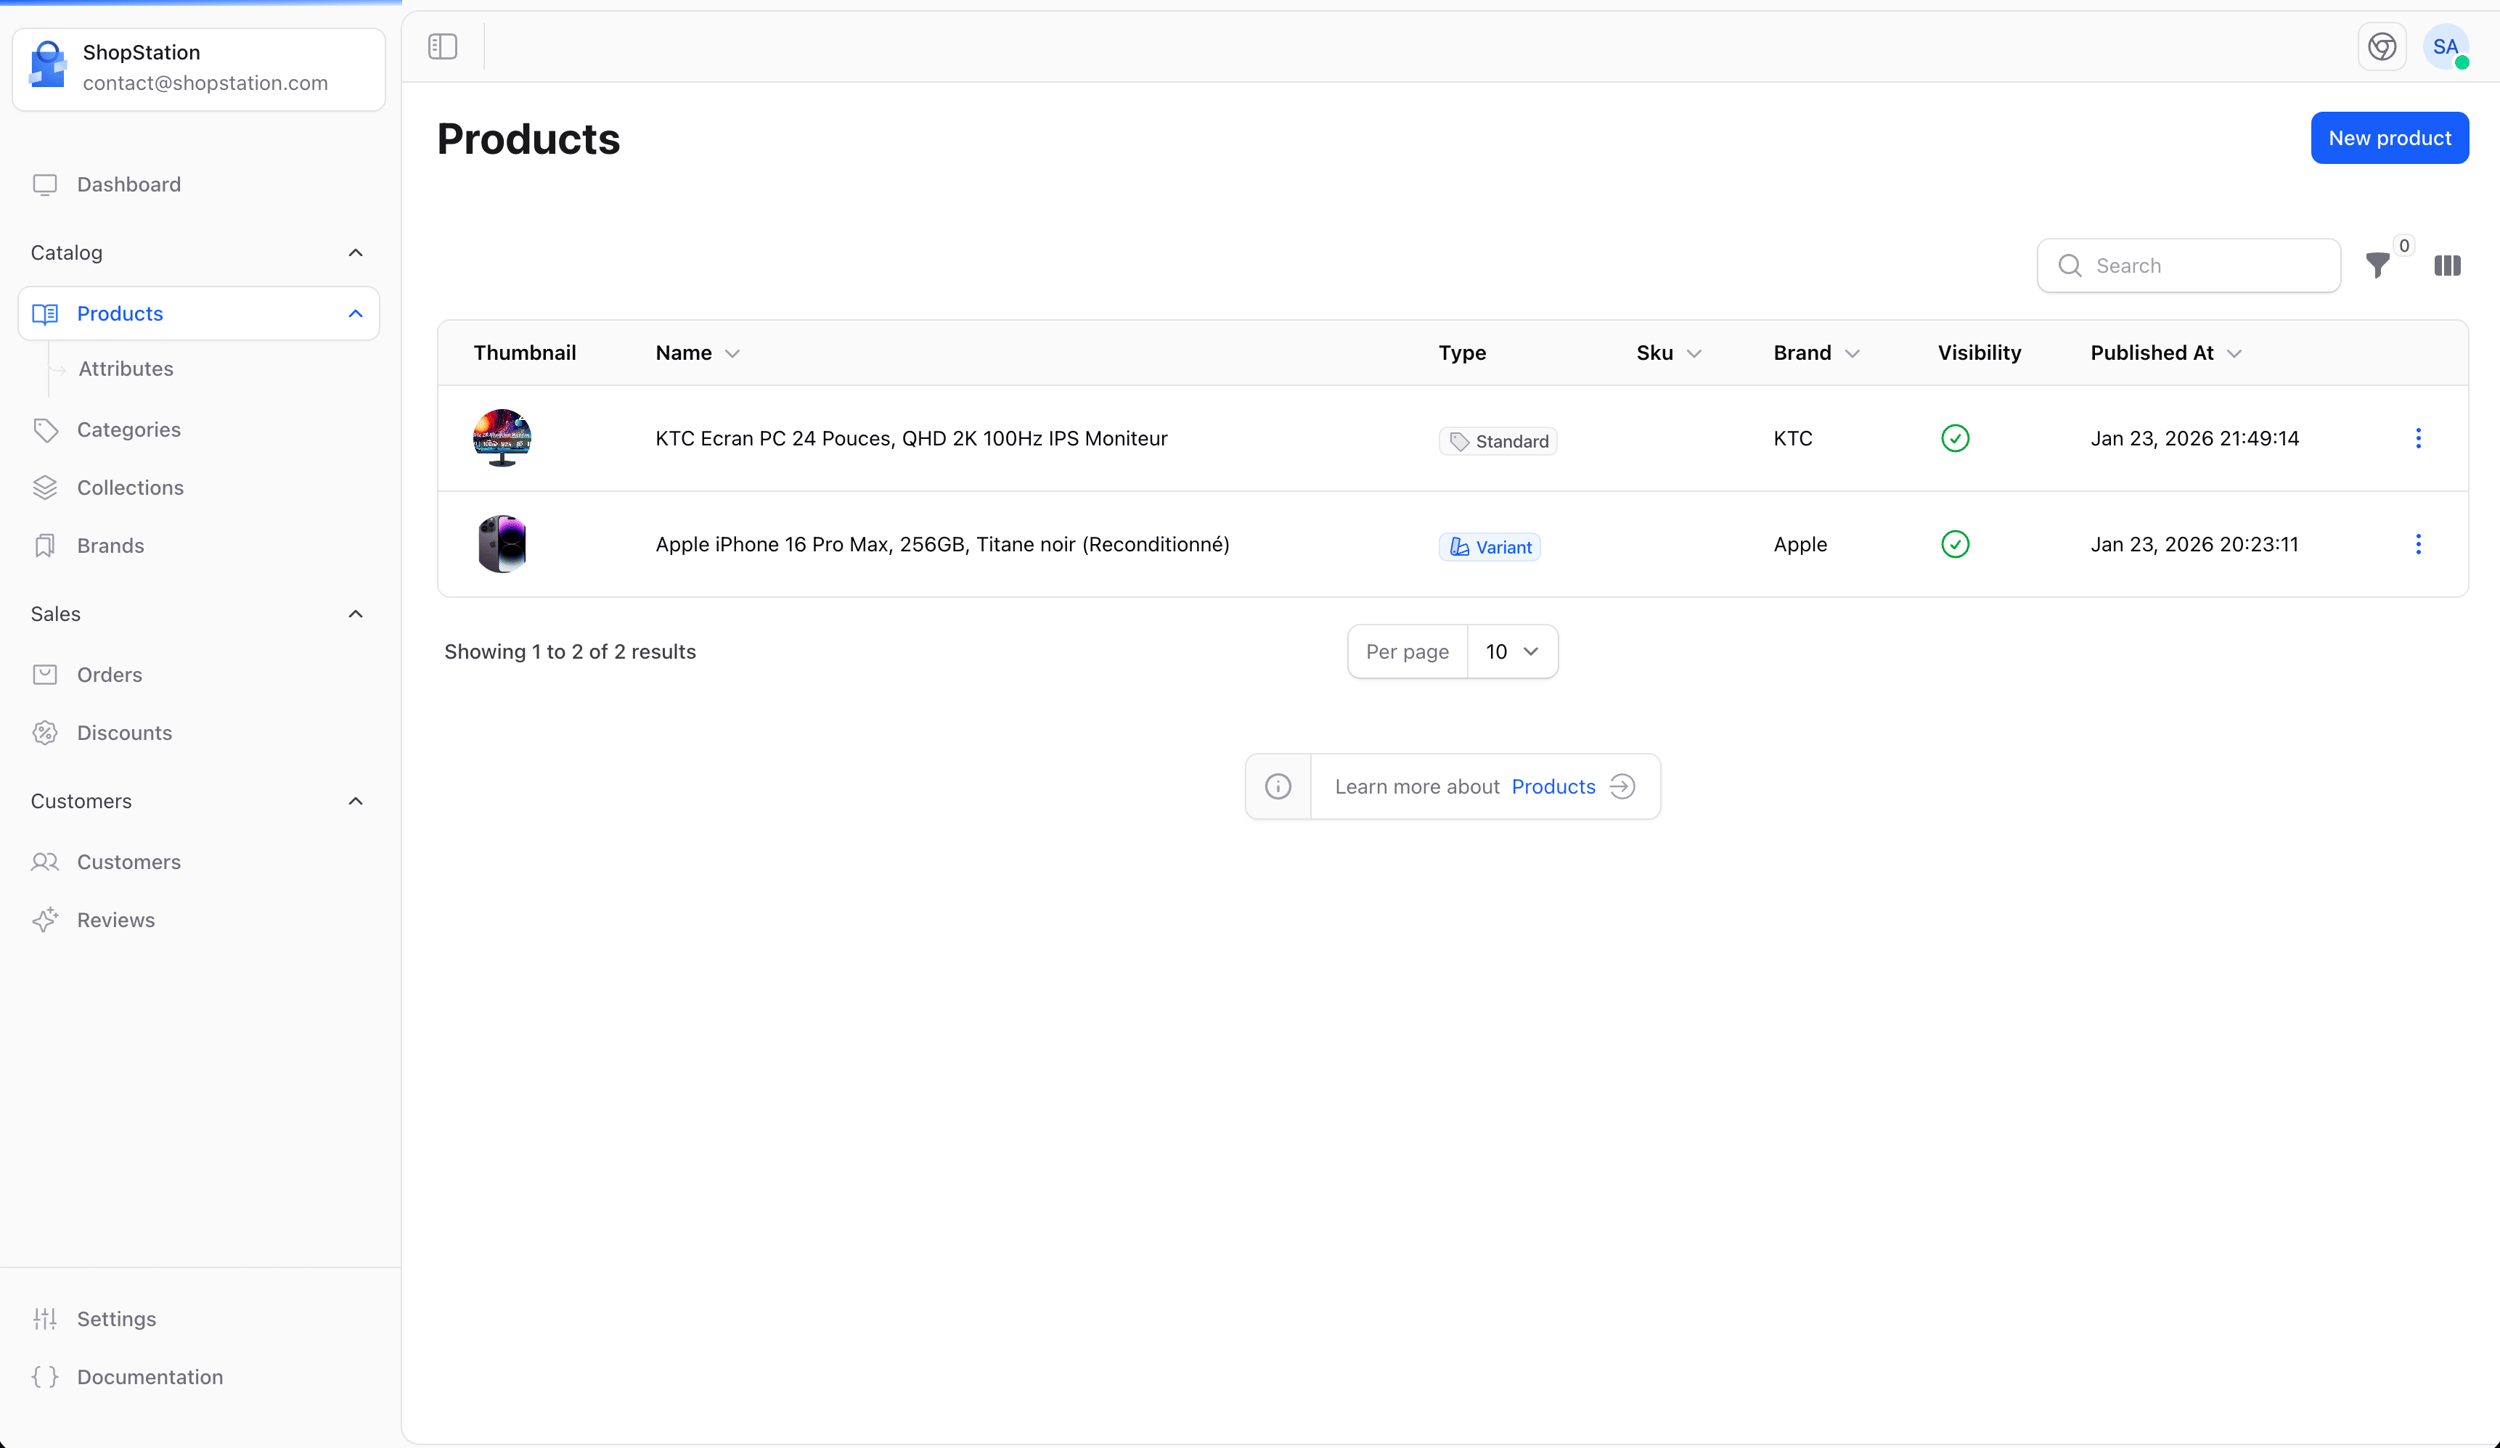Open the SA user avatar menu
Screen dimensions: 2500x1448
tap(2446, 46)
